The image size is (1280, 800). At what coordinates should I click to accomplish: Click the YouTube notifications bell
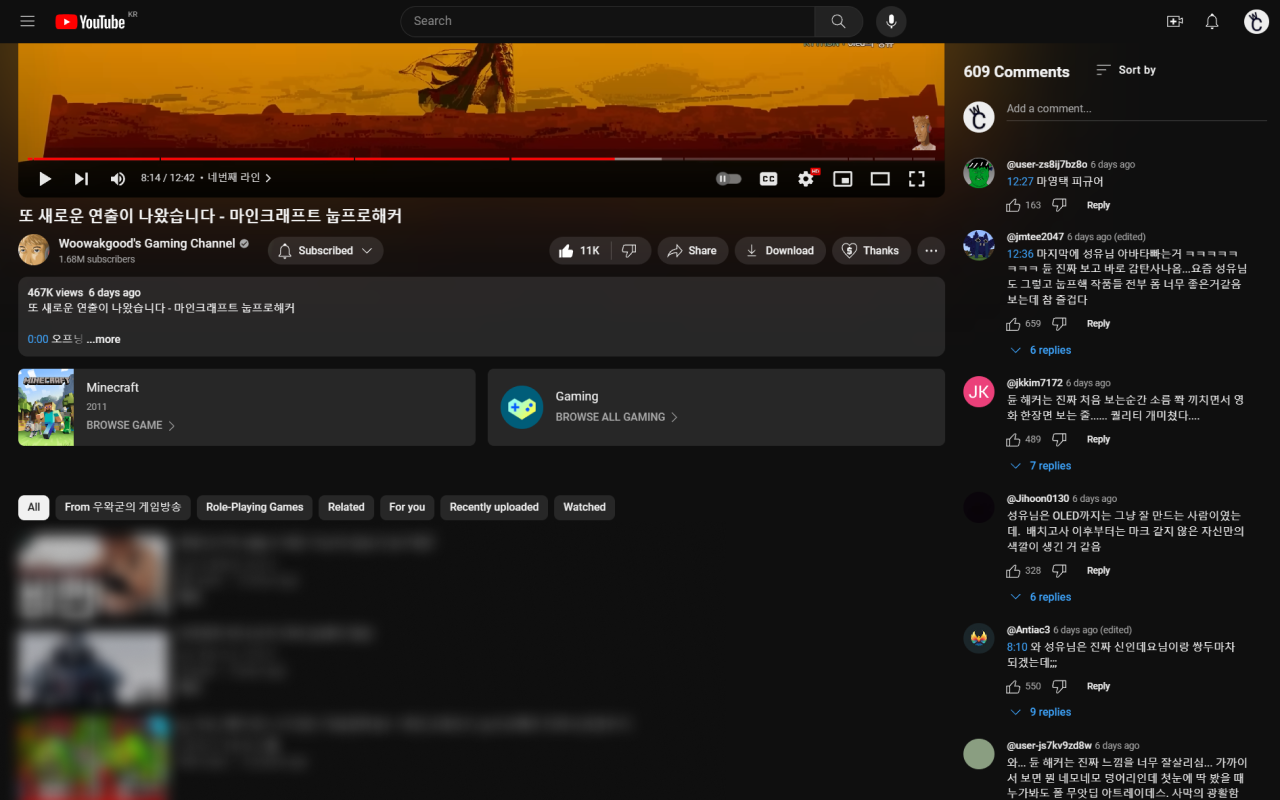click(x=1211, y=20)
